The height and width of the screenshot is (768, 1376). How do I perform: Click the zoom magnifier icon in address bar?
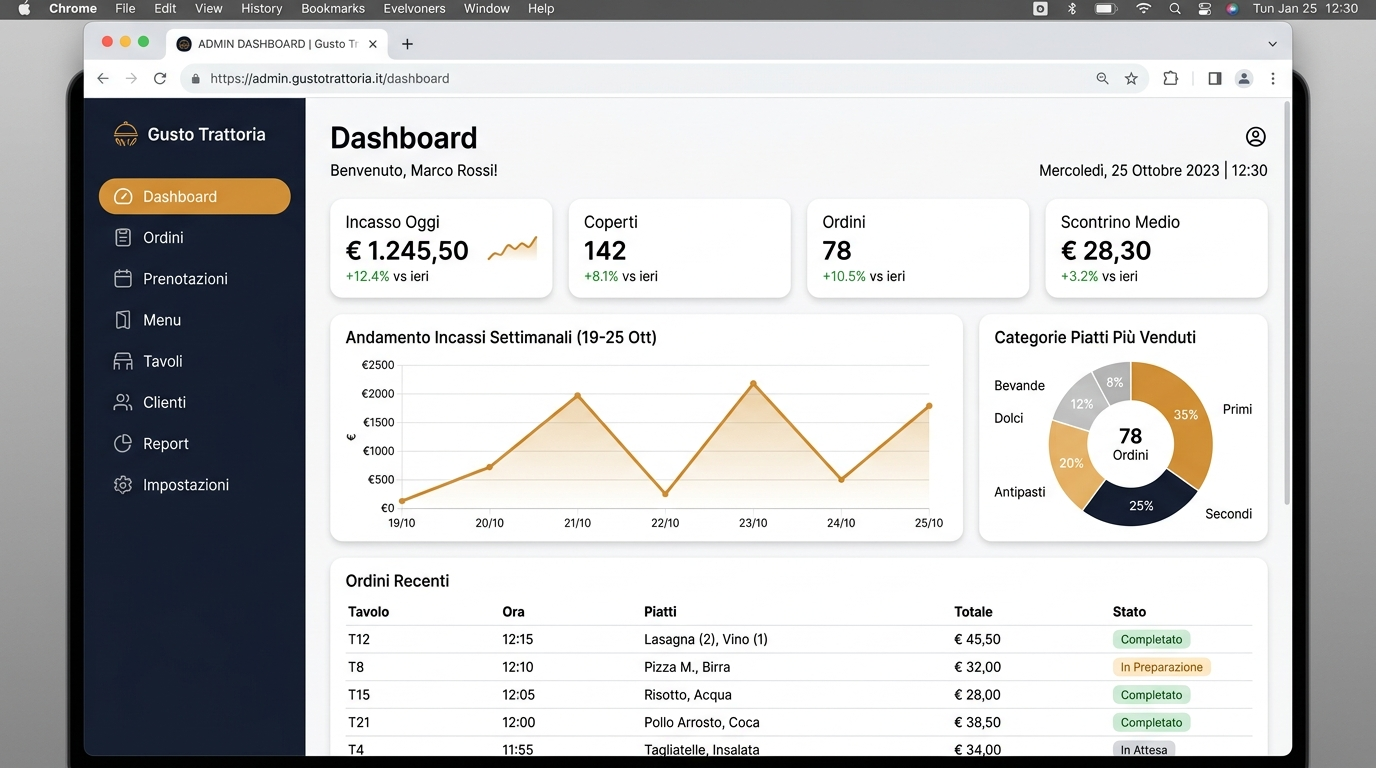(x=1102, y=78)
